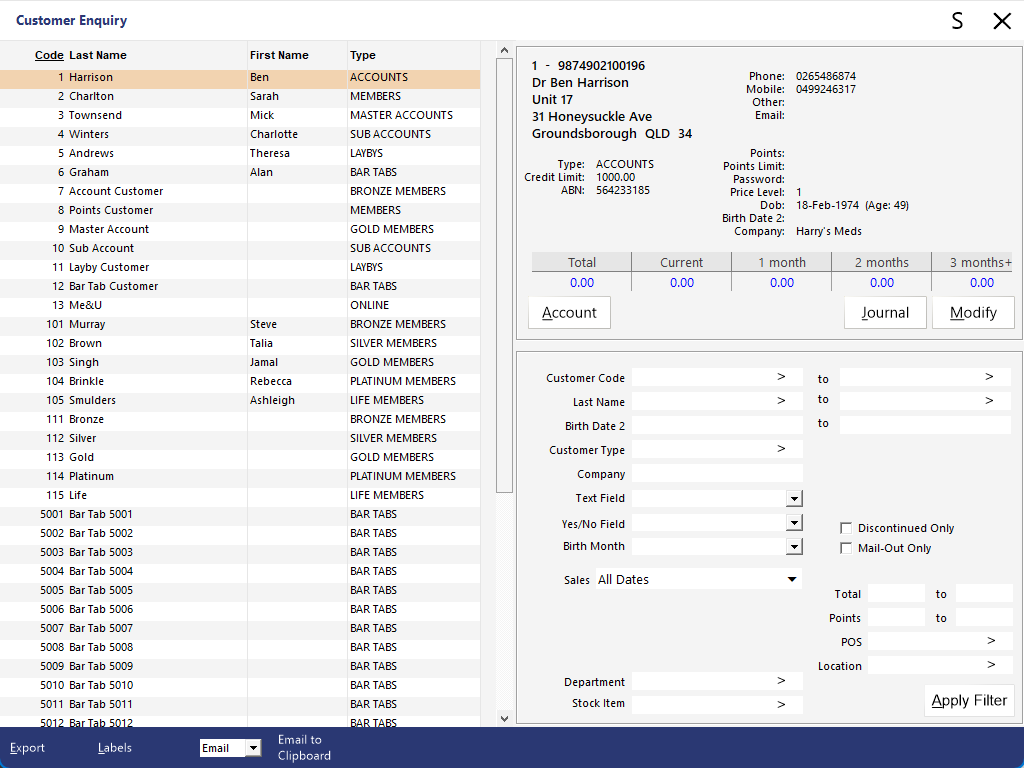Open the Sales All Dates dropdown
The image size is (1024, 768).
pyautogui.click(x=792, y=579)
